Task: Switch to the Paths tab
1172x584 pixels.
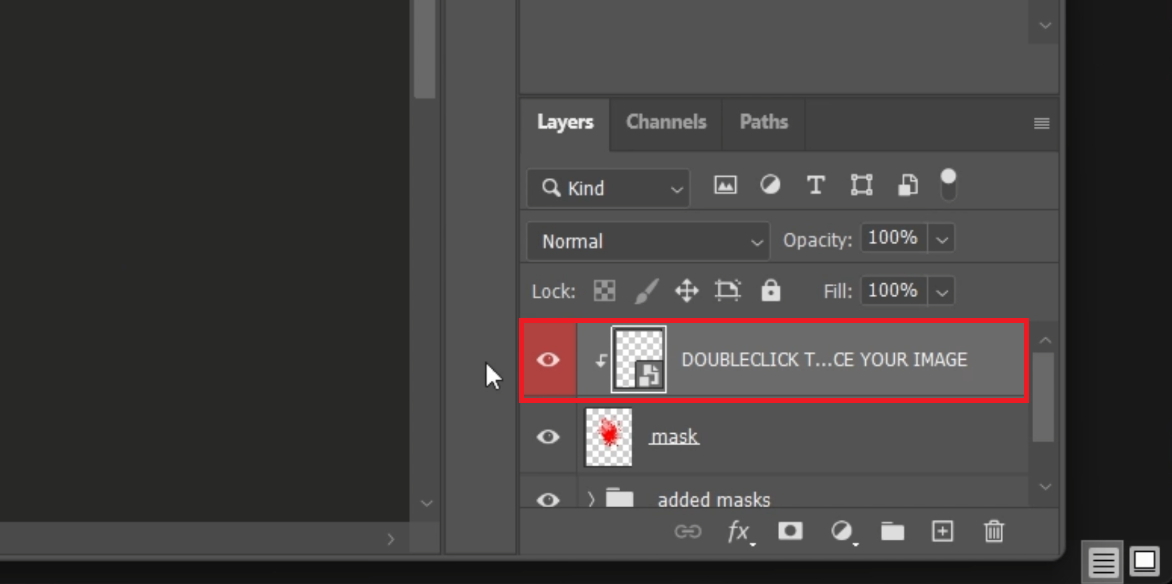Action: 763,123
